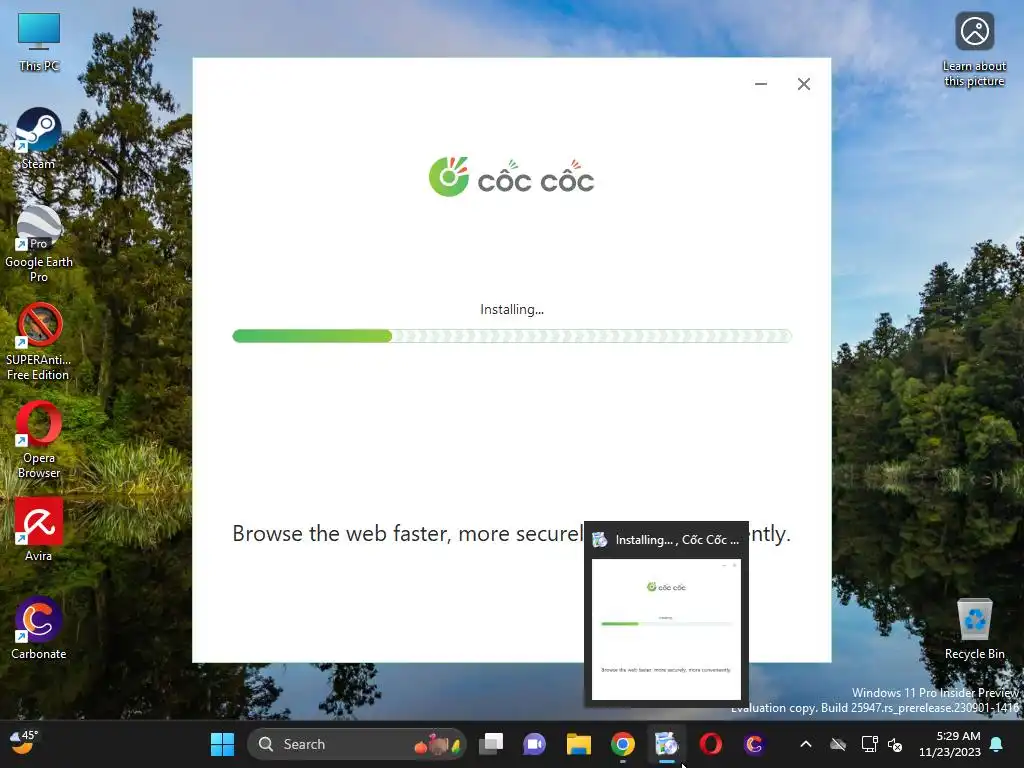1024x768 pixels.
Task: Select the SUPERAntiSpyware Free Edition shortcut
Action: tap(39, 342)
